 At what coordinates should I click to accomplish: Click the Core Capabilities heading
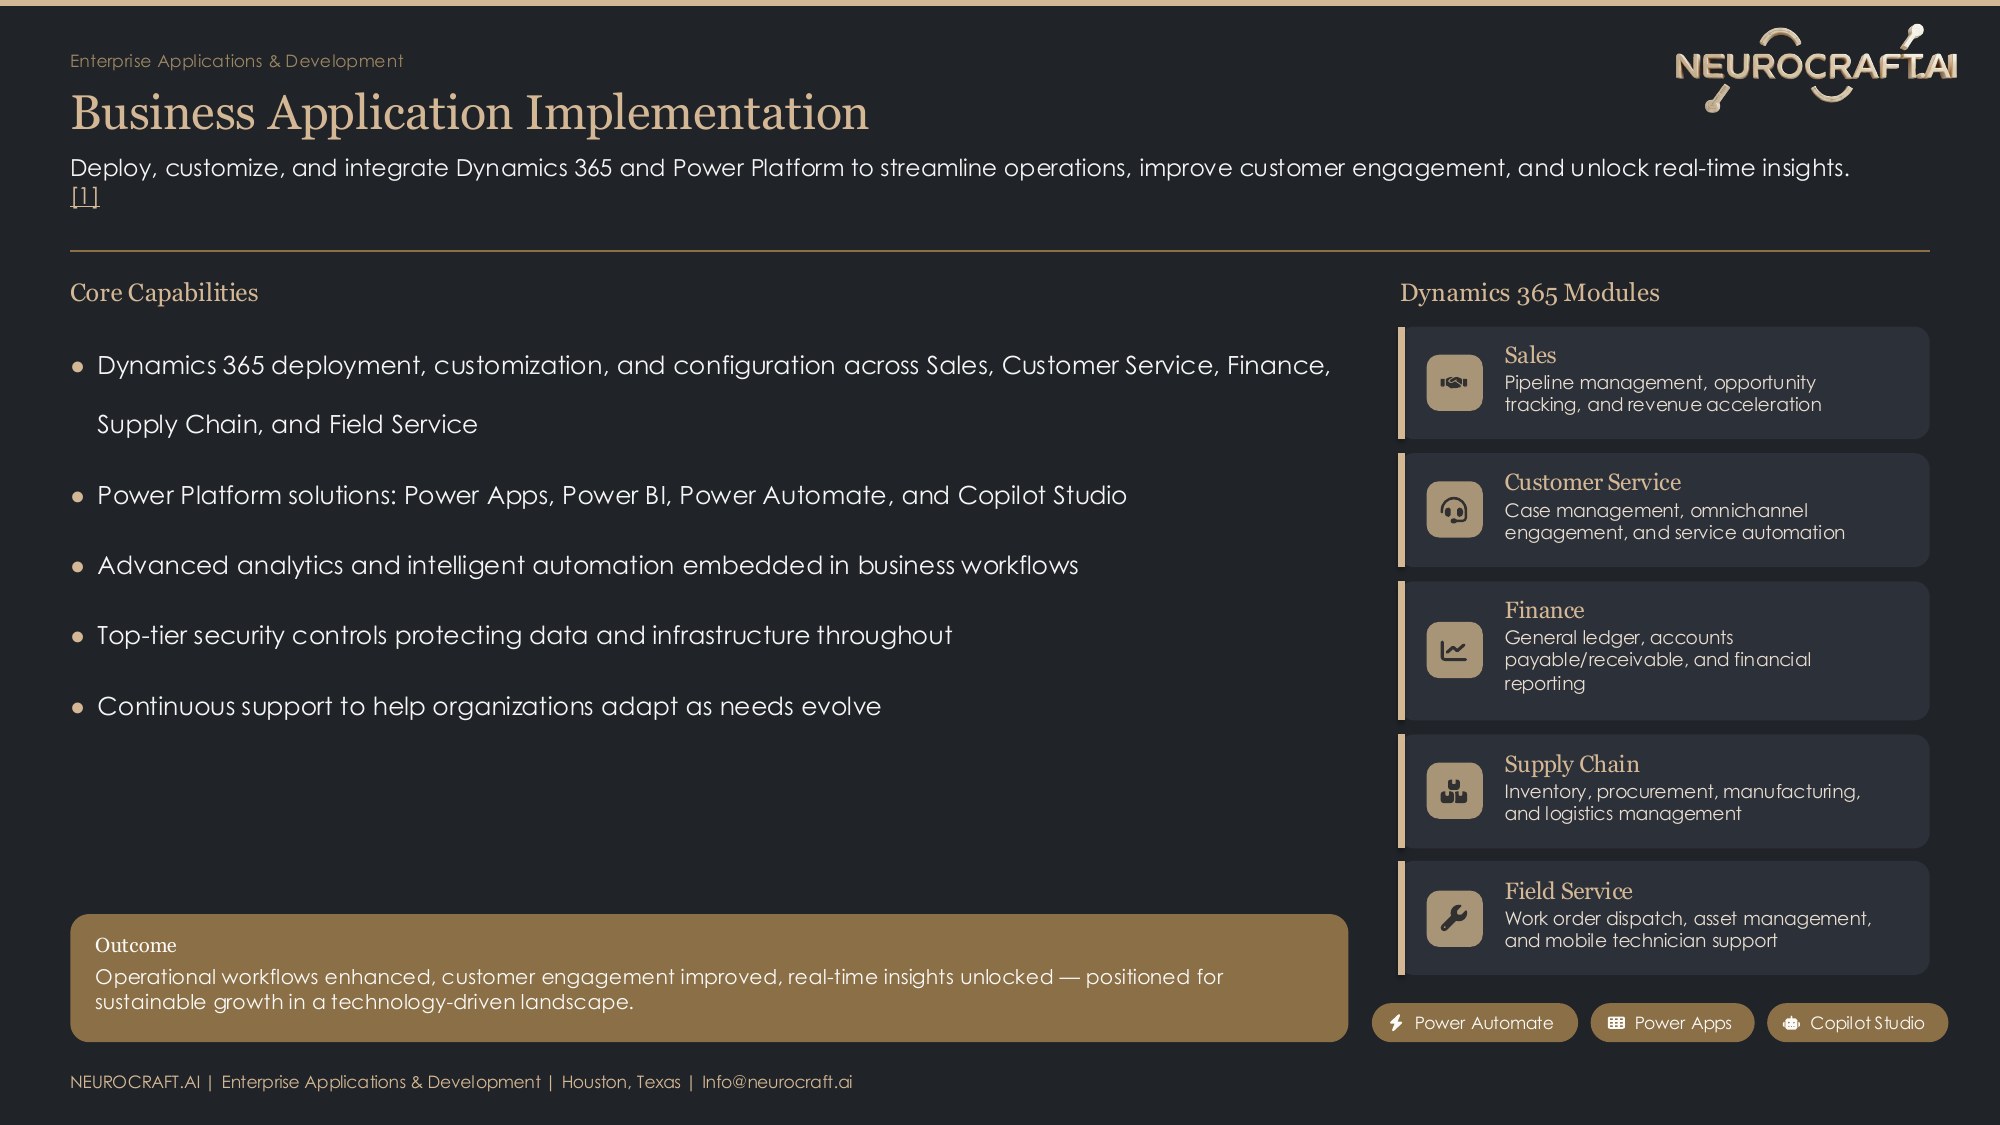click(164, 293)
